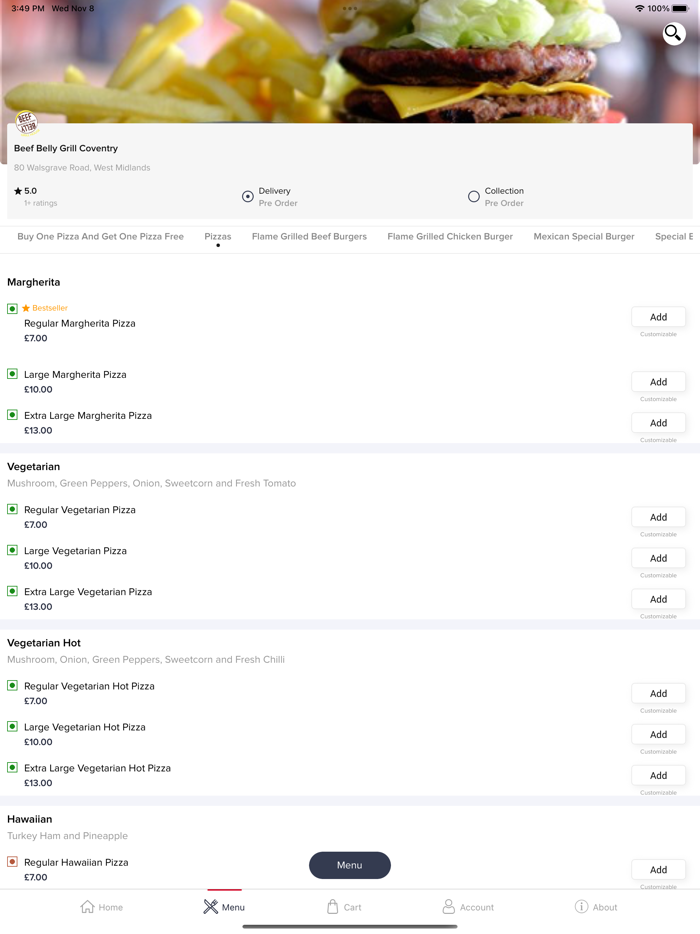Tap the 'Beef Belly Grill Coventry' title

pos(66,148)
